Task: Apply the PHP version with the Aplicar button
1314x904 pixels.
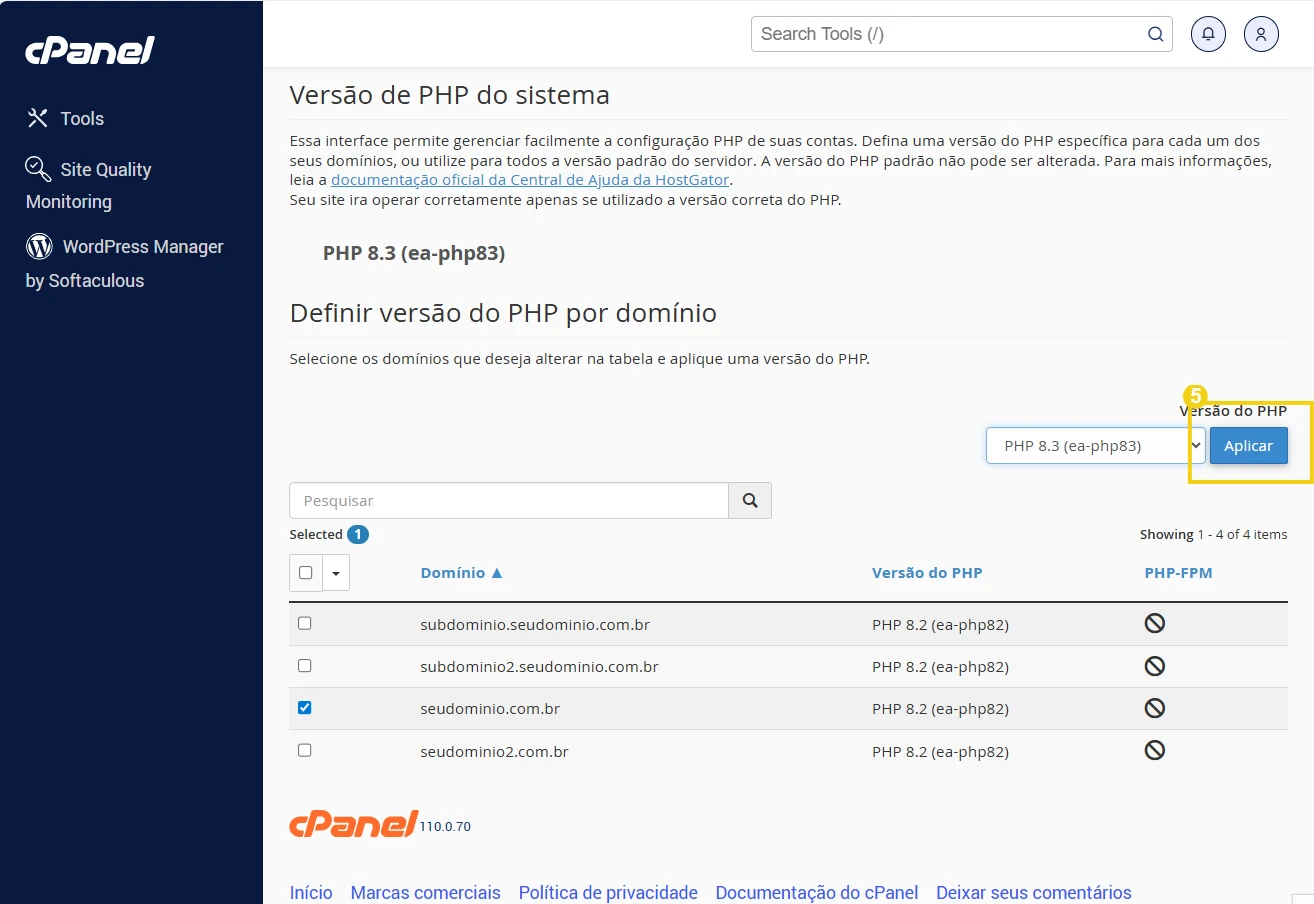Action: tap(1248, 445)
